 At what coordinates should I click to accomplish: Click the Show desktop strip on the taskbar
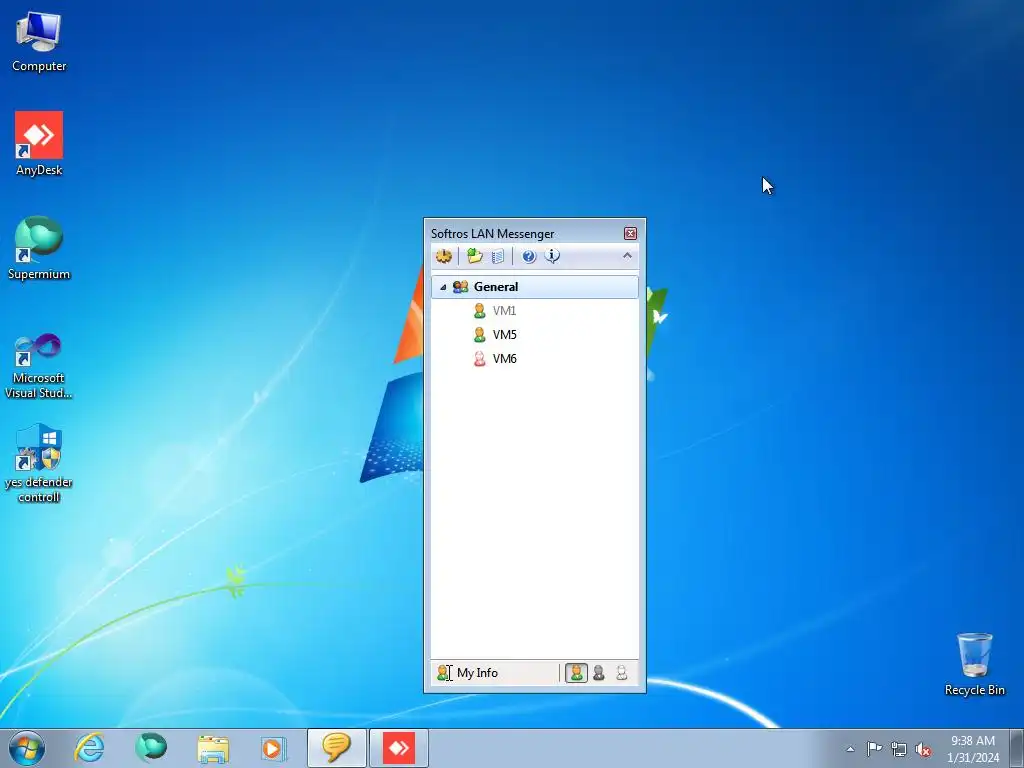point(1017,748)
